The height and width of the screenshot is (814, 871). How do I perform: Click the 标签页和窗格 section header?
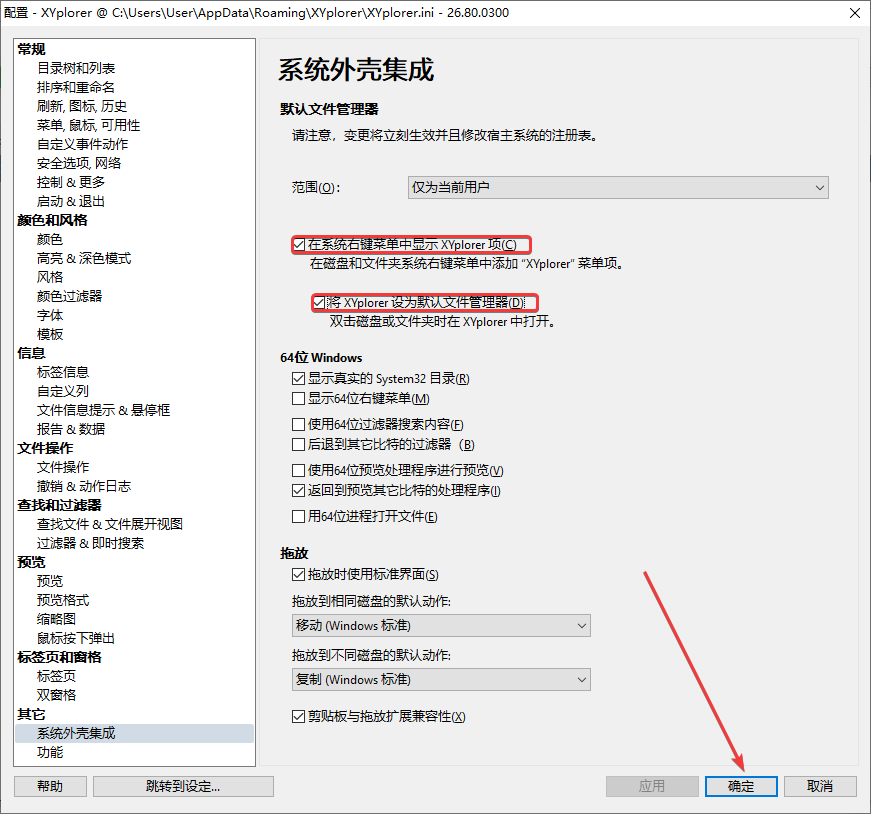59,657
